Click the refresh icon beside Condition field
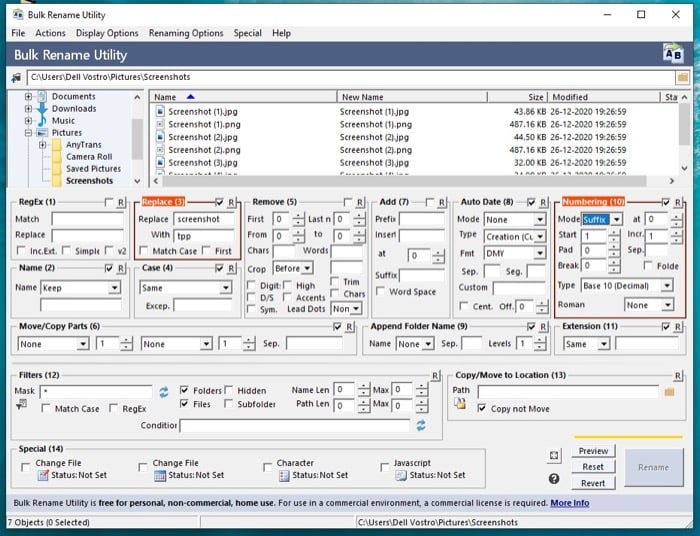 pos(421,425)
